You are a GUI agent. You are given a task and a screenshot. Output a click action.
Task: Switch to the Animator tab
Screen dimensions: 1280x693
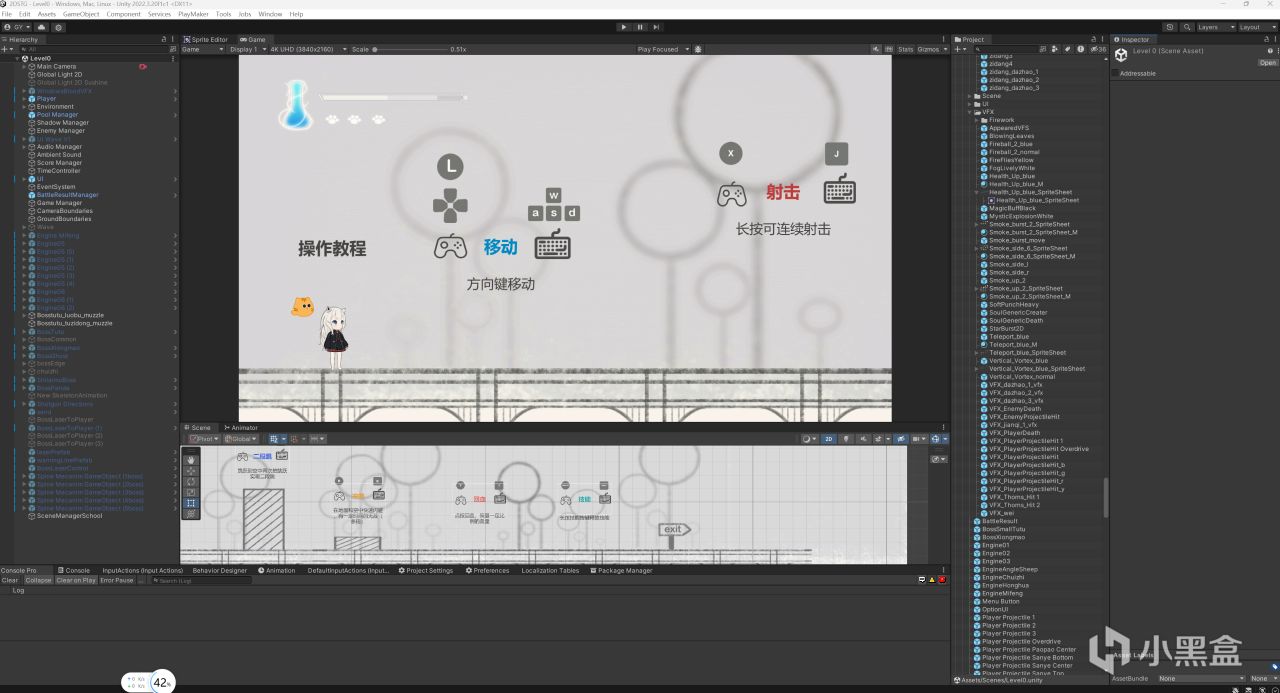240,427
